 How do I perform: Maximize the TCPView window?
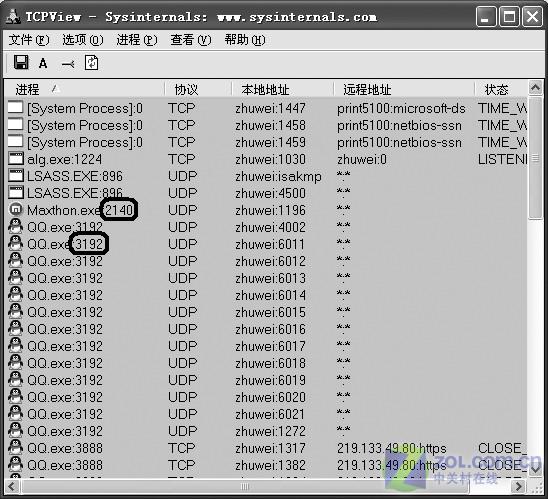coord(509,17)
